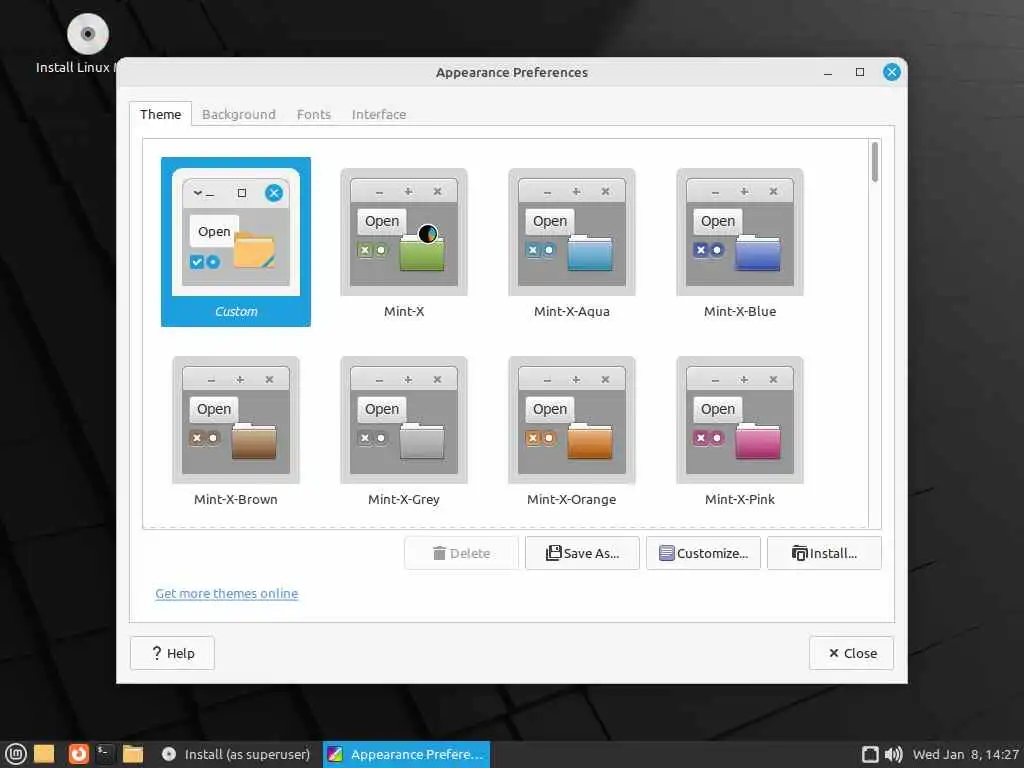Click Appearance Preferences taskbar entry
The height and width of the screenshot is (768, 1024).
coord(406,754)
